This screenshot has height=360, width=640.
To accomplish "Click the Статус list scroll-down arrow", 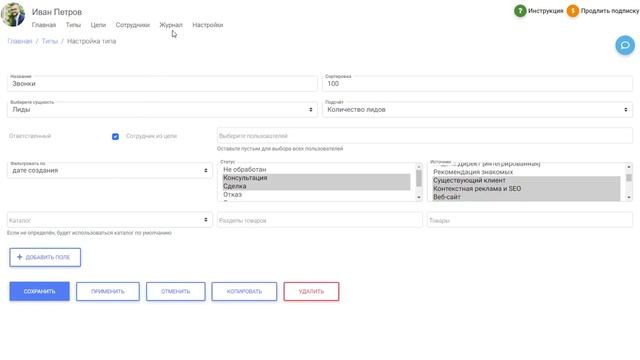I will point(419,198).
